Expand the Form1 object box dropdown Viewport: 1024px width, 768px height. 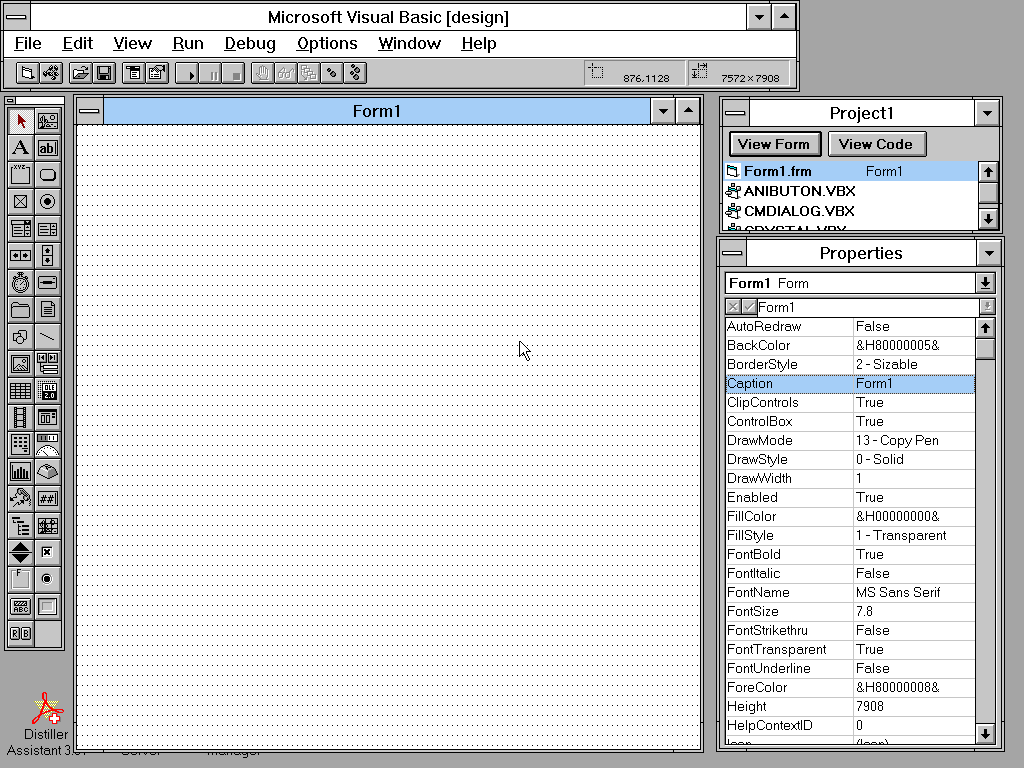click(985, 283)
